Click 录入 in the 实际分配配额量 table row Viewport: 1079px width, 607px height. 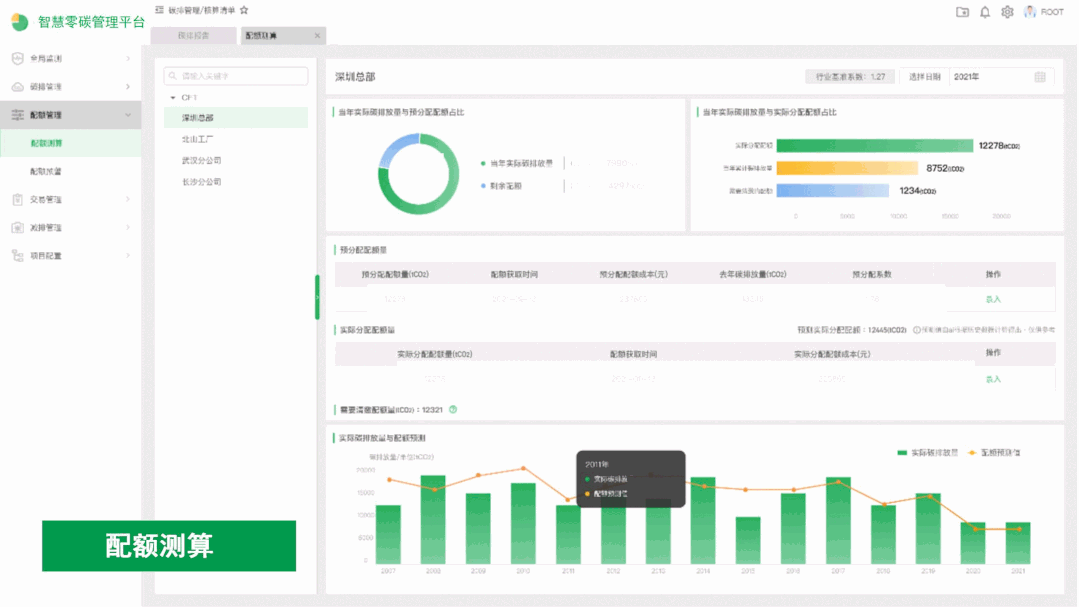[993, 379]
